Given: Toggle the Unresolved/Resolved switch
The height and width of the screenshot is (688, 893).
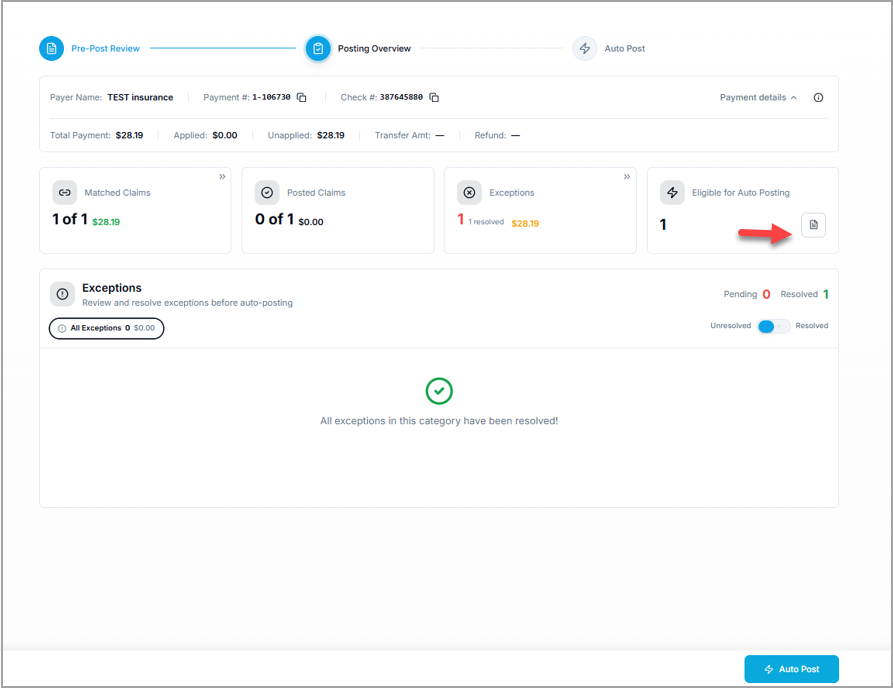Looking at the screenshot, I should tap(773, 326).
